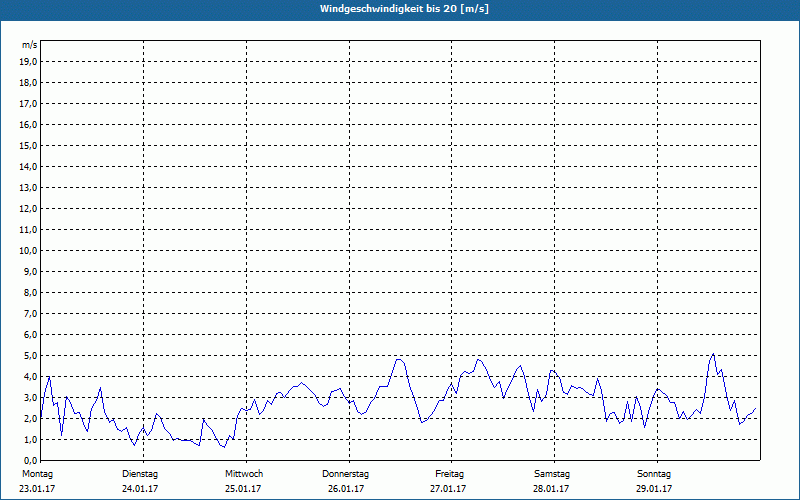
Task: Select the 6,0 y-axis label
Action: coord(30,335)
